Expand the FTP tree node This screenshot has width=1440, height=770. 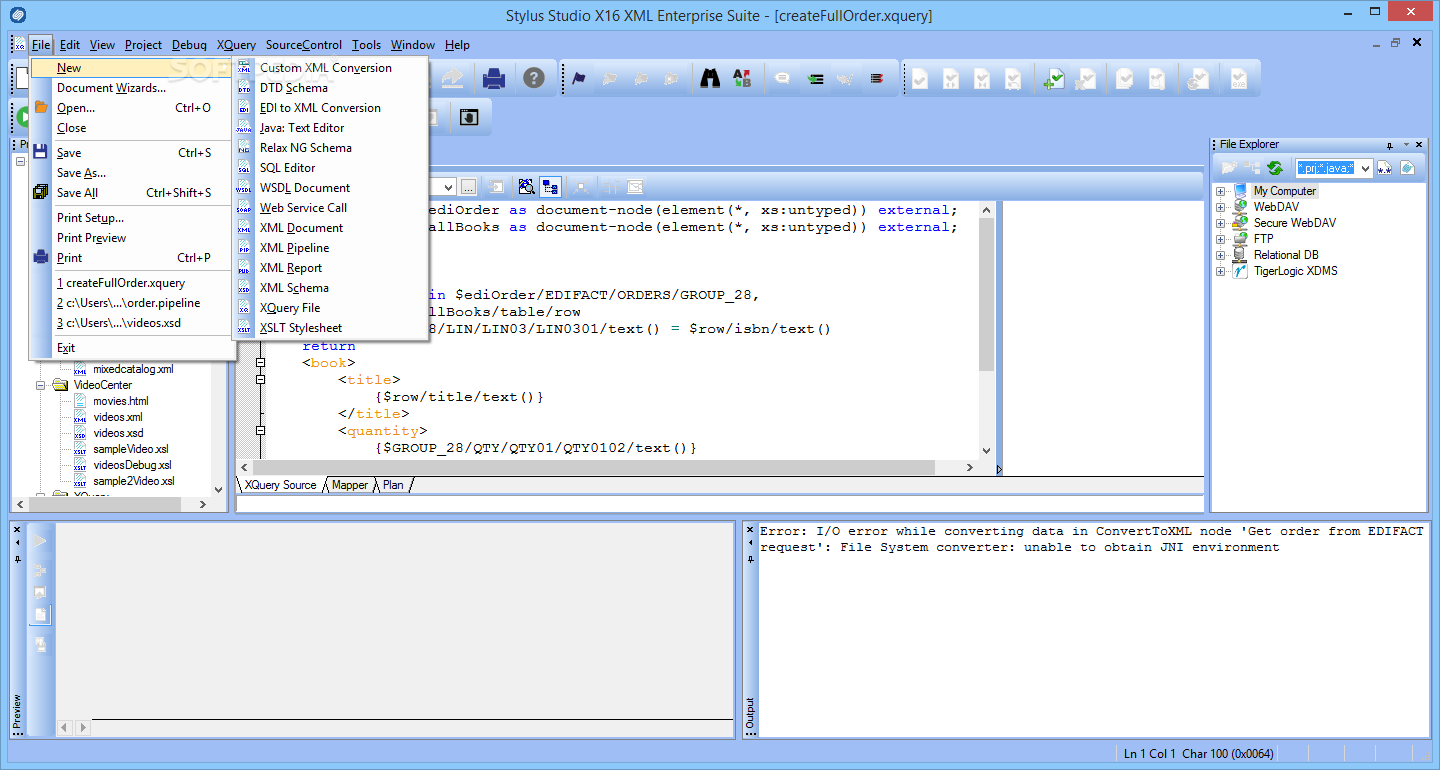(x=1221, y=239)
